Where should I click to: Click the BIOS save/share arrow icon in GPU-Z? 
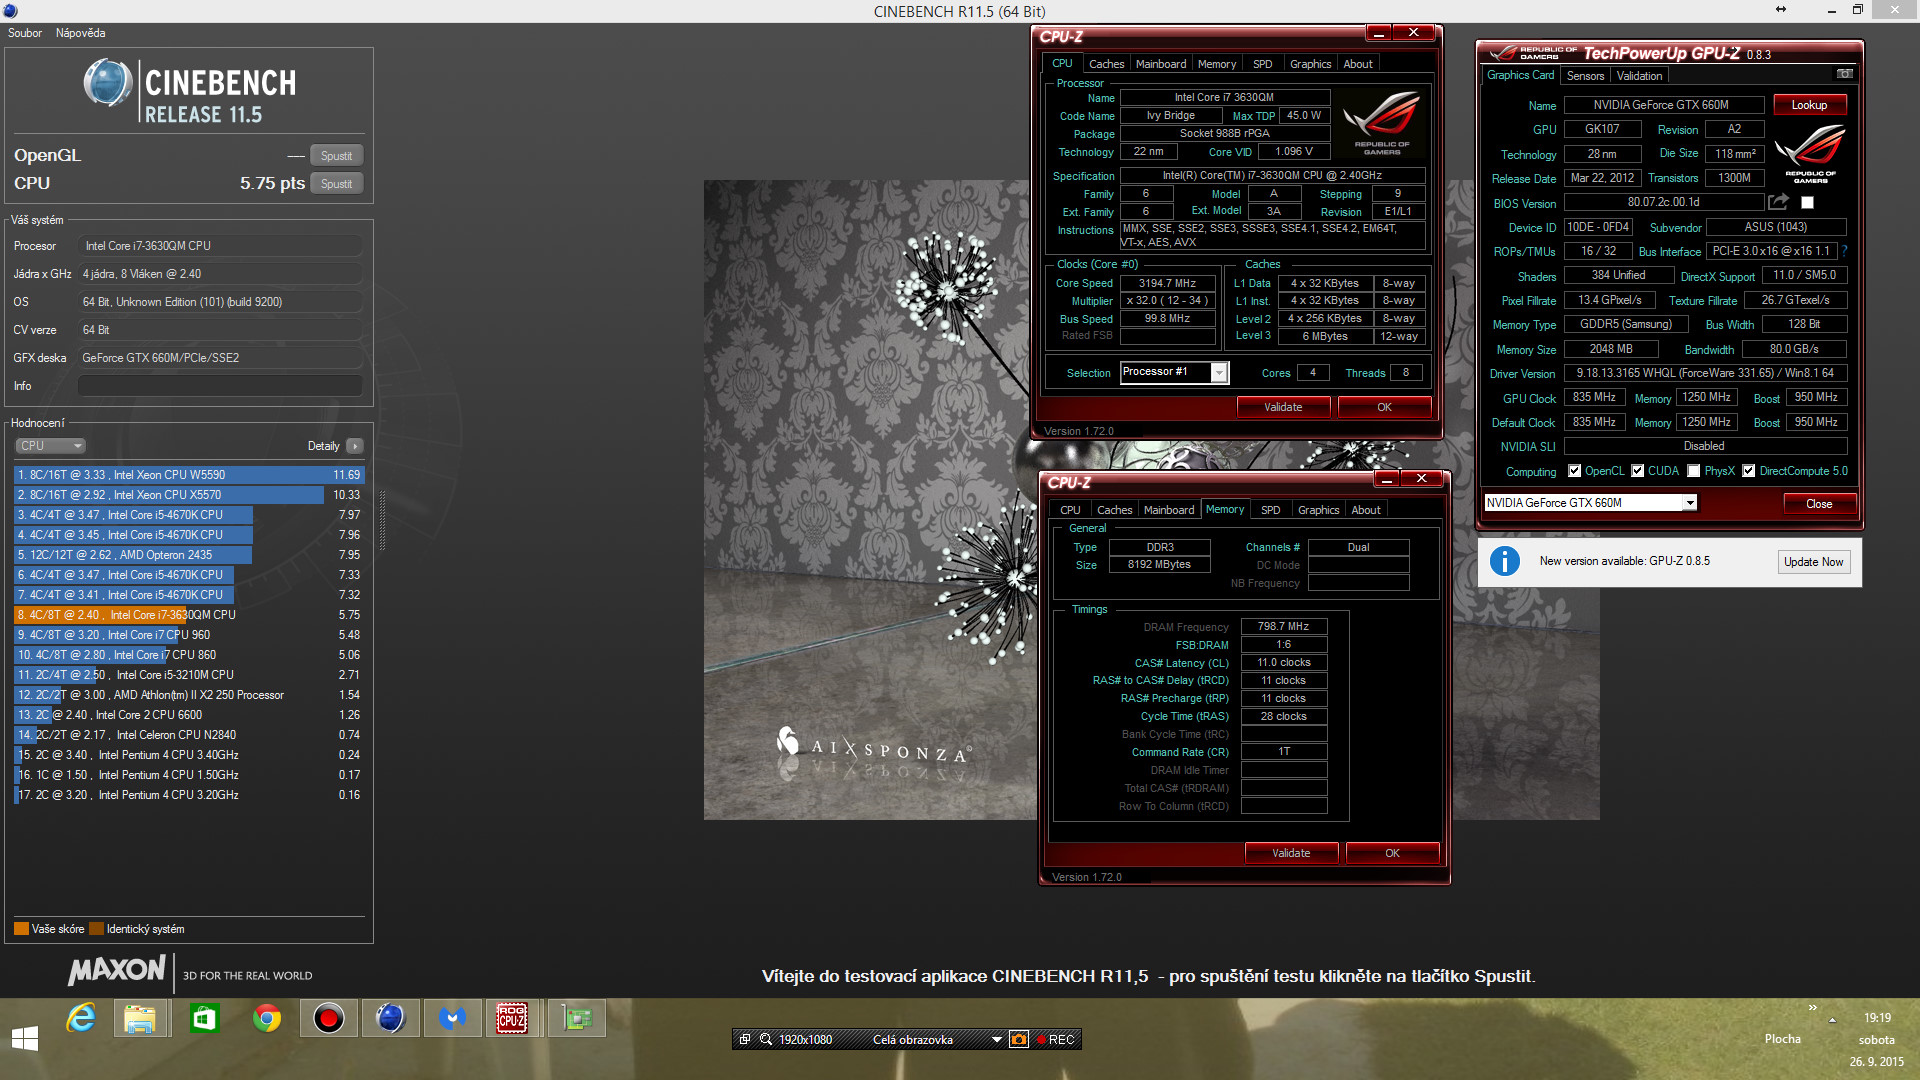1778,202
